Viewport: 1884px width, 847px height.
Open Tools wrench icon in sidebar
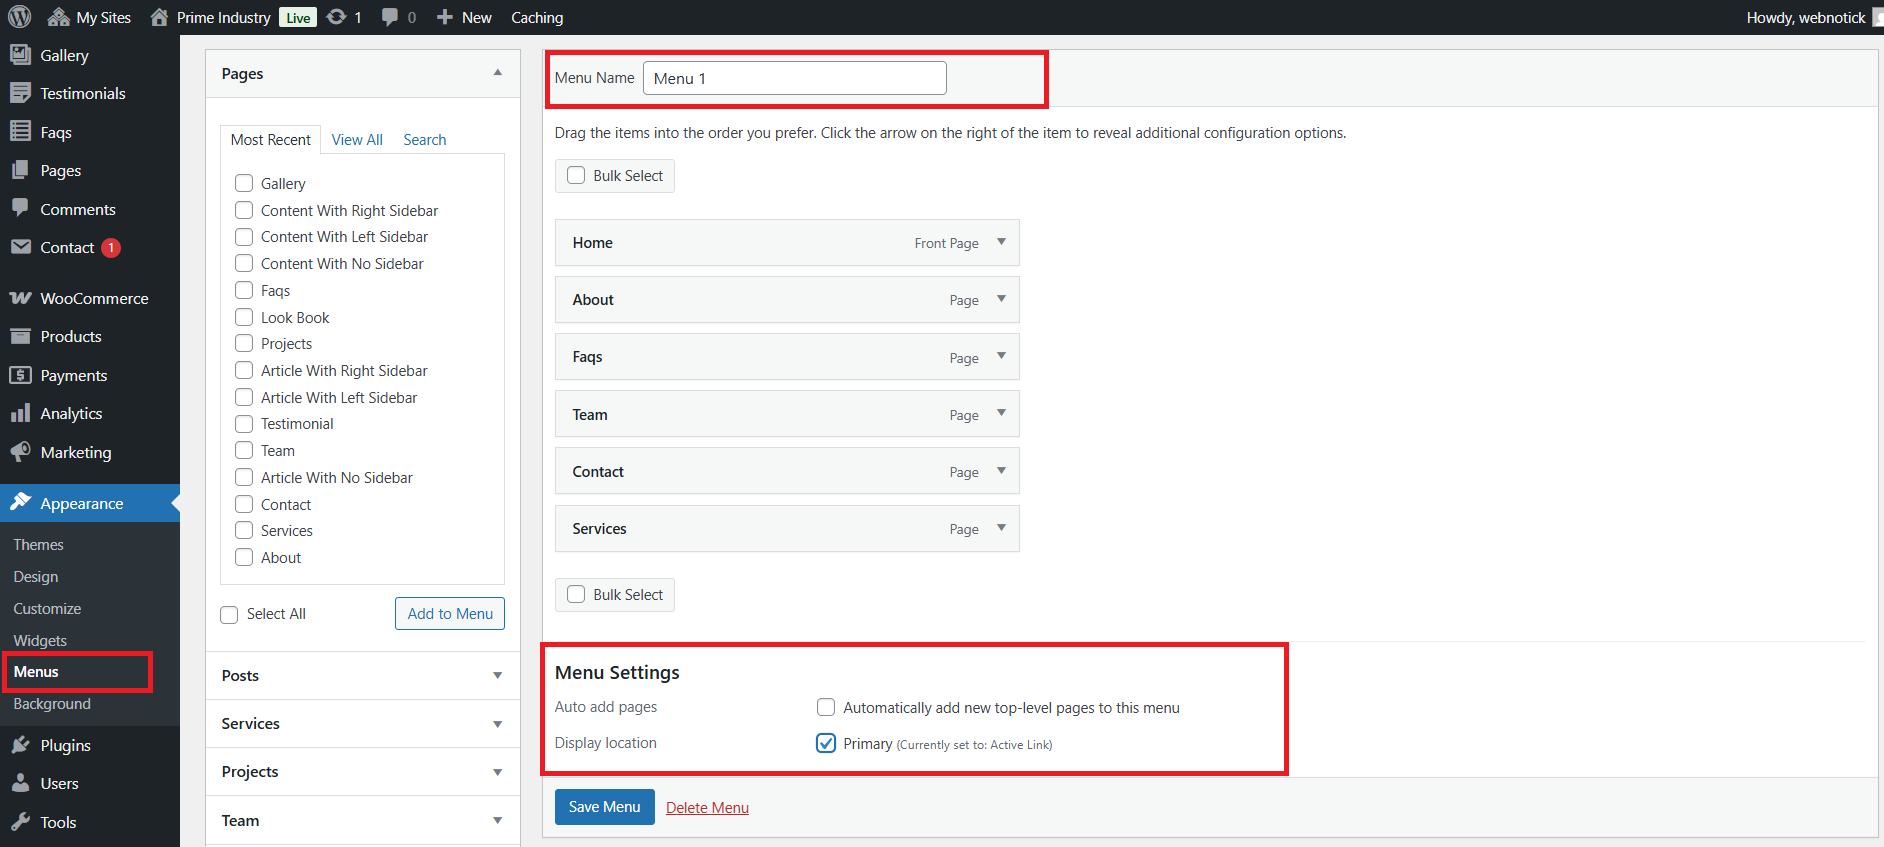[20, 822]
